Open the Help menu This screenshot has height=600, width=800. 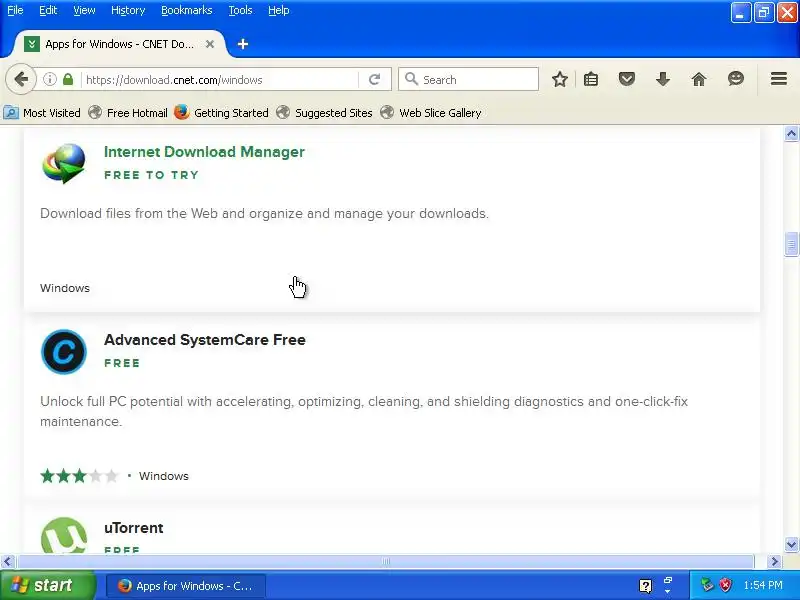[x=279, y=10]
